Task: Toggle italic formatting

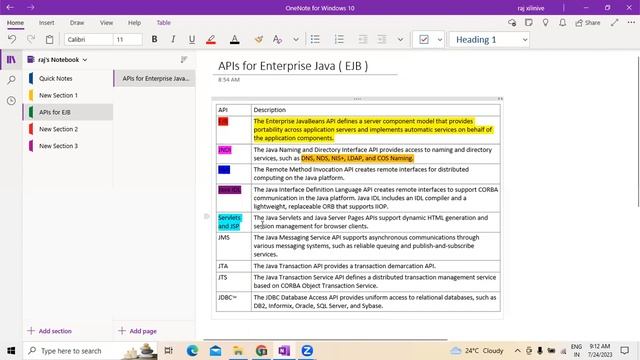Action: [173, 39]
